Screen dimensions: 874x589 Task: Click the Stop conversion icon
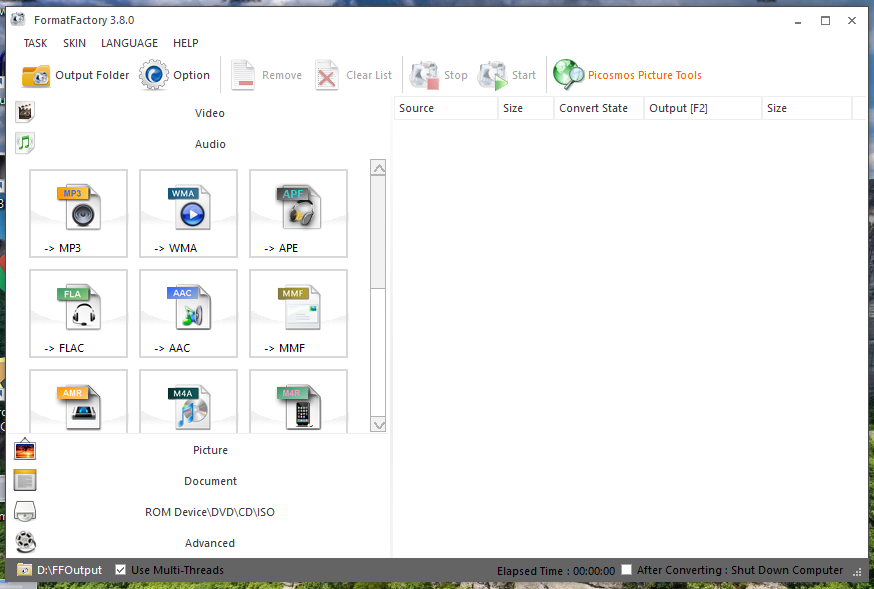click(x=425, y=75)
